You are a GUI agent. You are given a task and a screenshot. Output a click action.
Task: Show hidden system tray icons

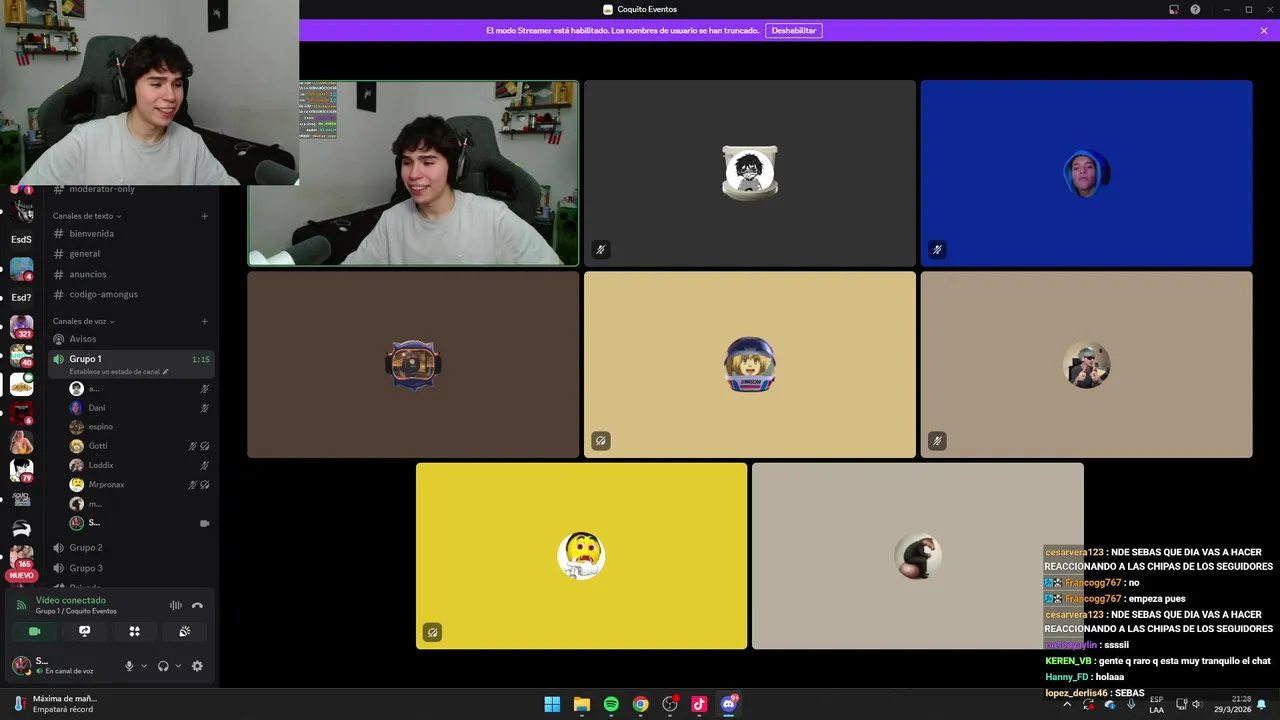[x=1067, y=704]
